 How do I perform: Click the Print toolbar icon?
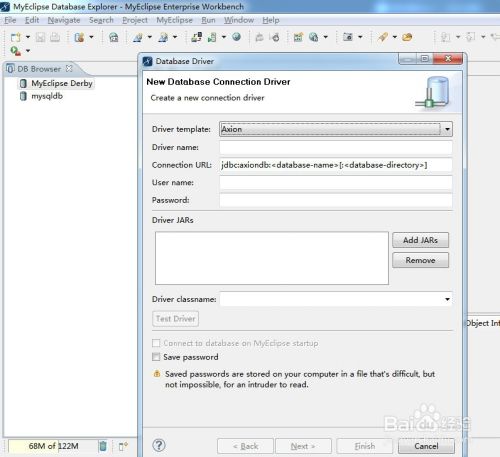pos(55,37)
